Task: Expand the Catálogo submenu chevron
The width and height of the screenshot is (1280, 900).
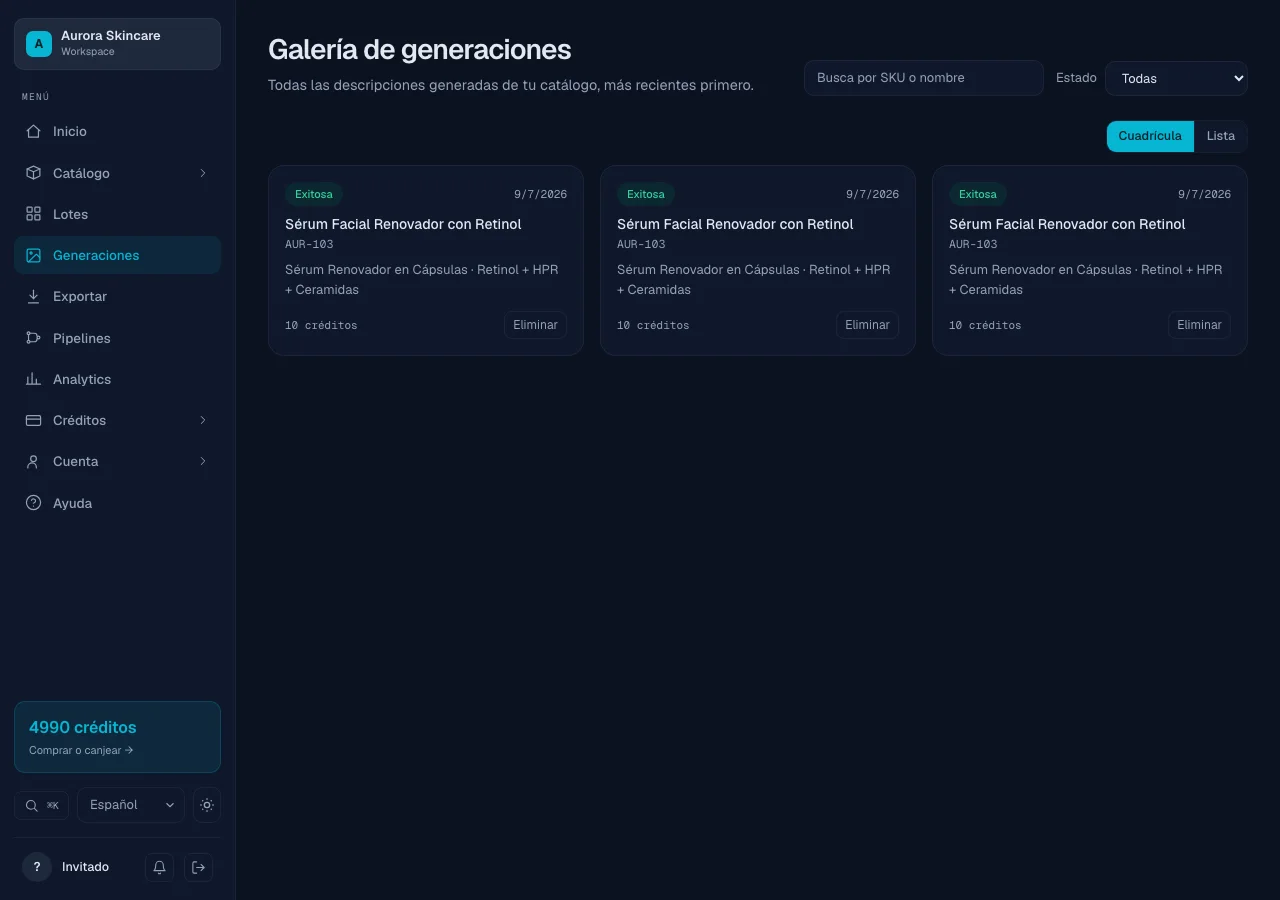Action: coord(203,173)
